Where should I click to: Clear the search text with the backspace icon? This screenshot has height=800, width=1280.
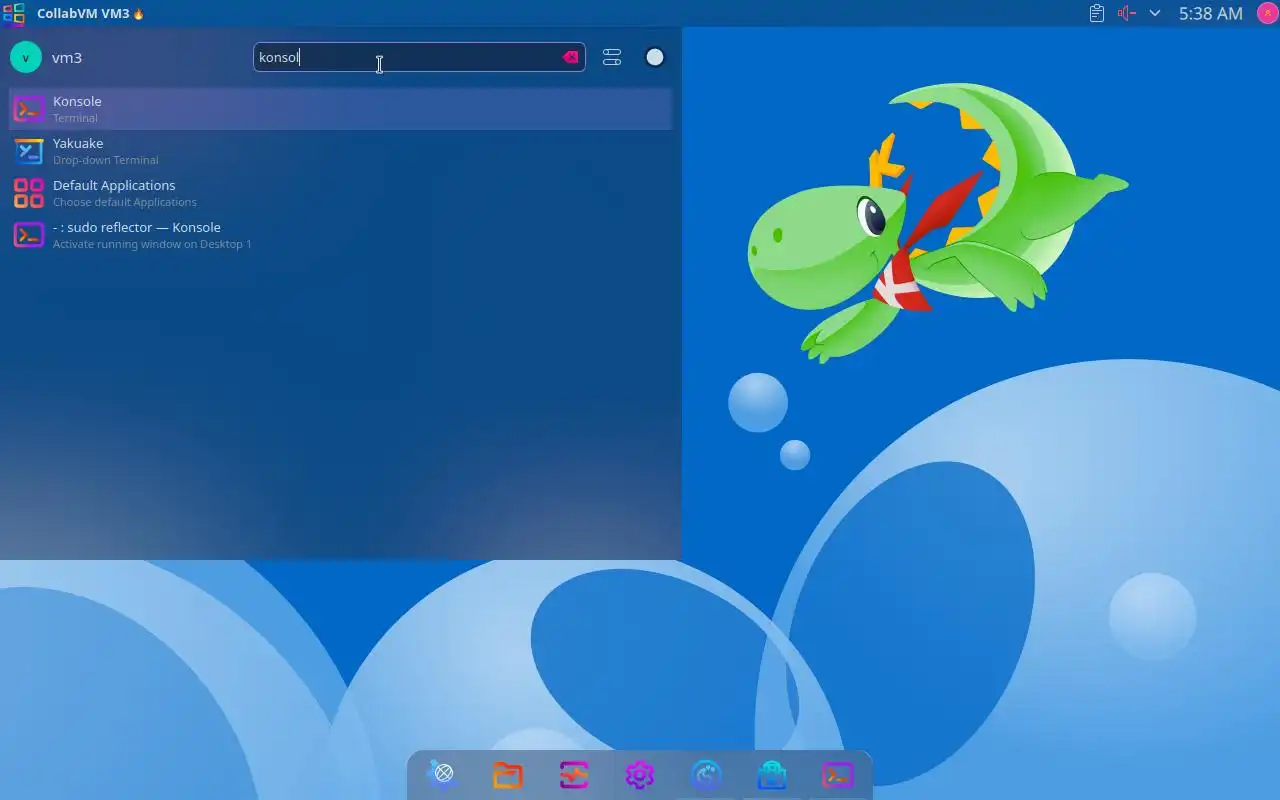[570, 57]
